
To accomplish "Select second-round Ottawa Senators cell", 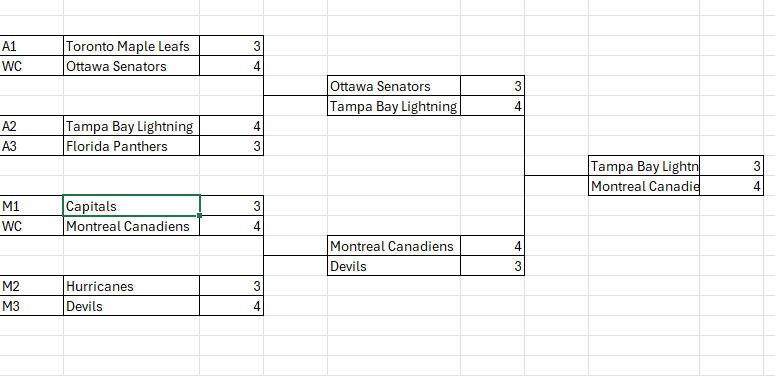I will click(x=394, y=86).
